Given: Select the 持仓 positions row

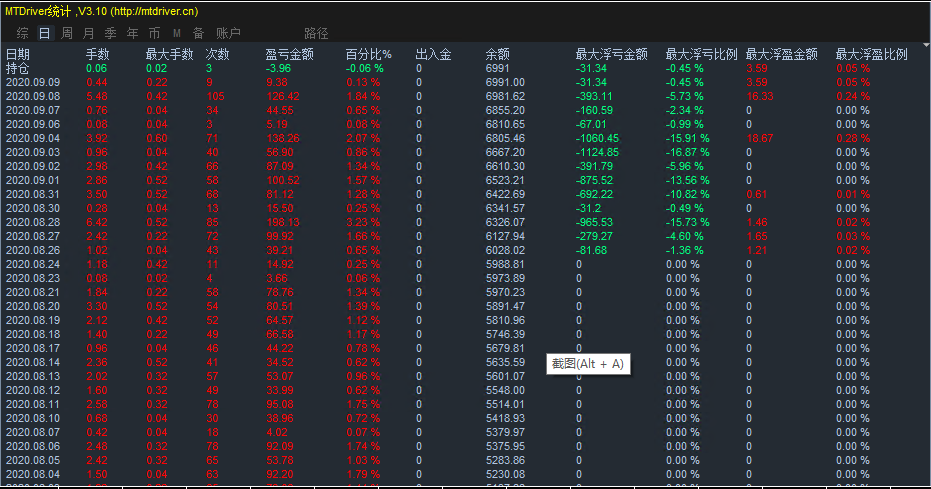Looking at the screenshot, I should (x=18, y=68).
